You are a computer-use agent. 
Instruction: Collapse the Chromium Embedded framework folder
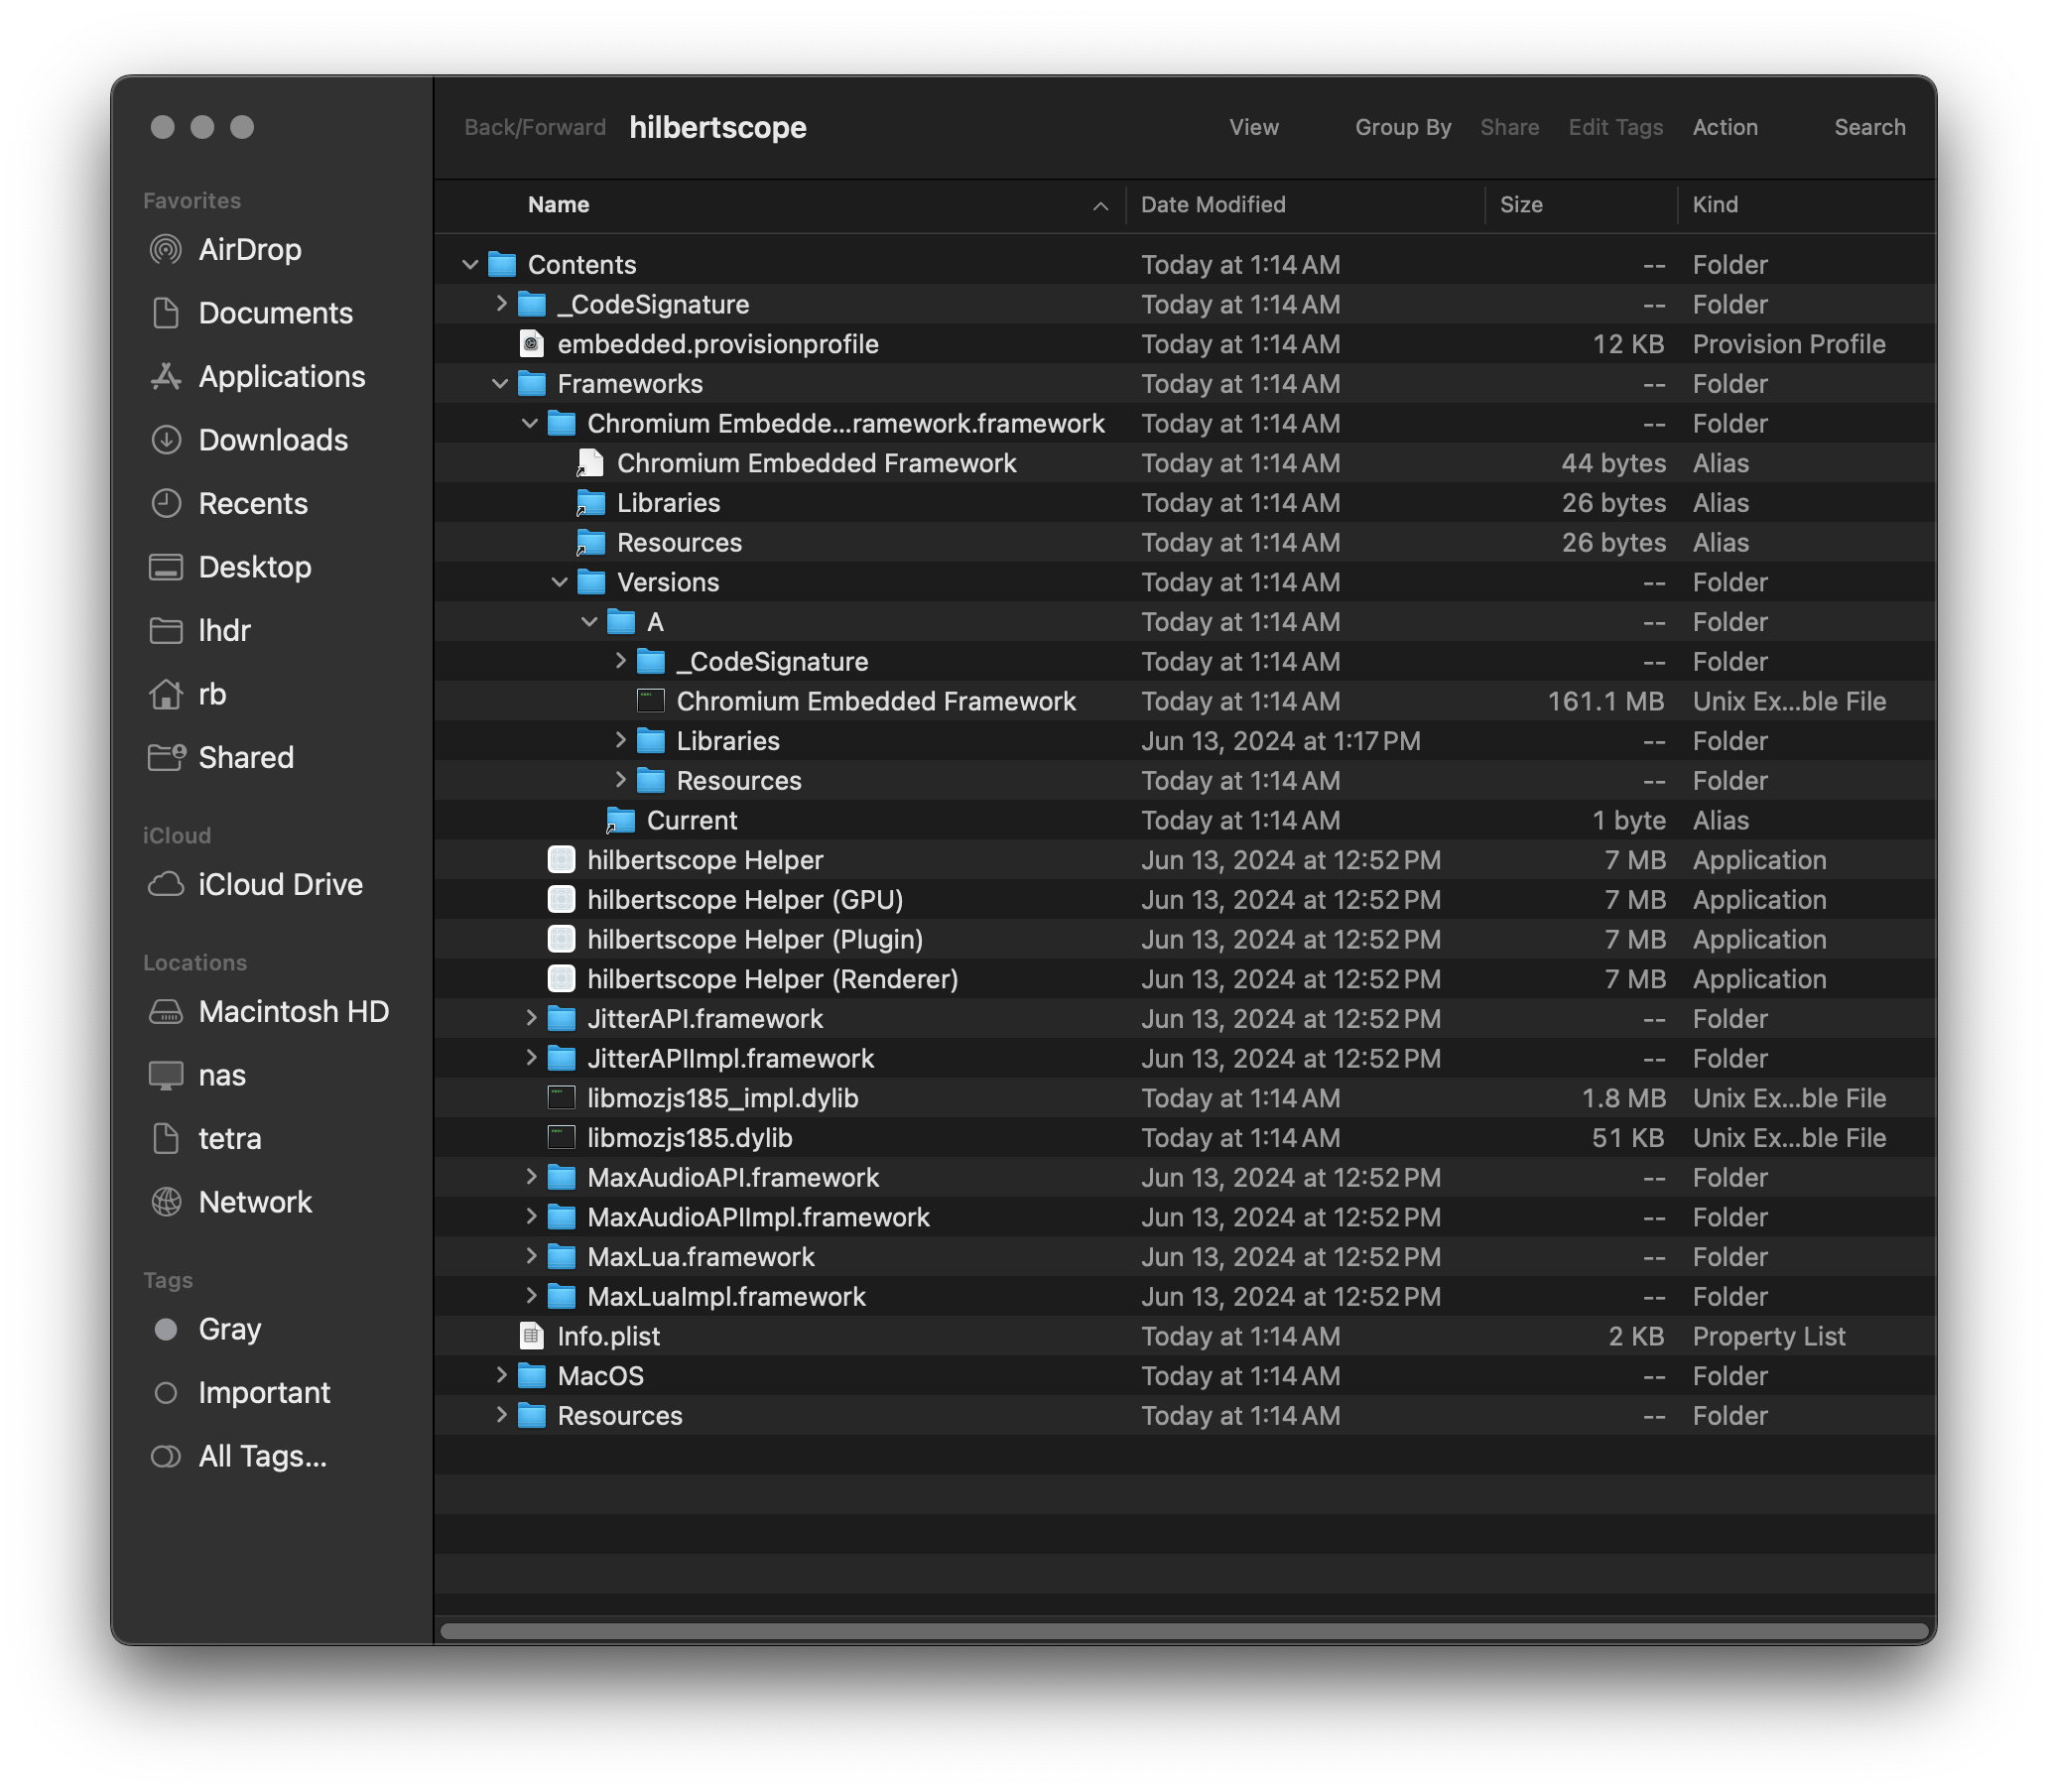click(530, 424)
